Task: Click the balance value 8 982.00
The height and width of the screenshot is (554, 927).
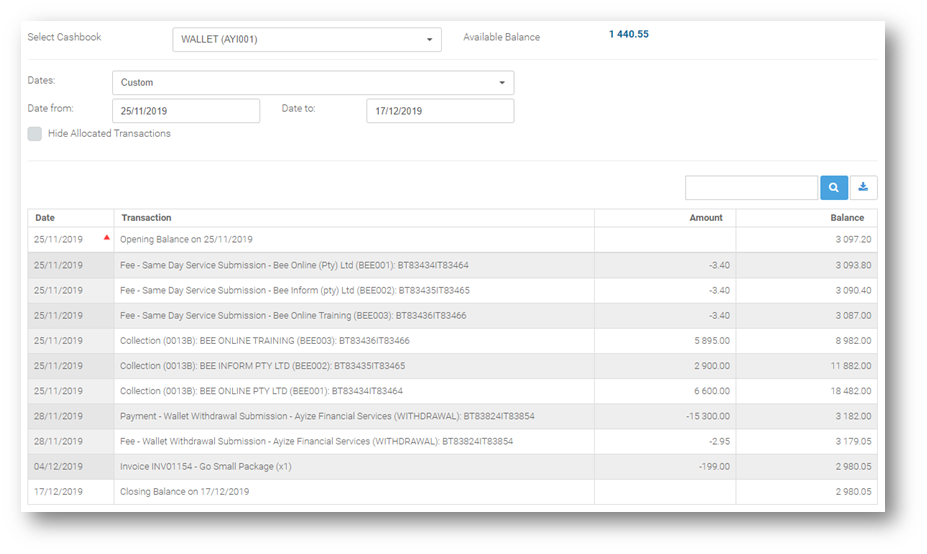Action: (x=853, y=341)
